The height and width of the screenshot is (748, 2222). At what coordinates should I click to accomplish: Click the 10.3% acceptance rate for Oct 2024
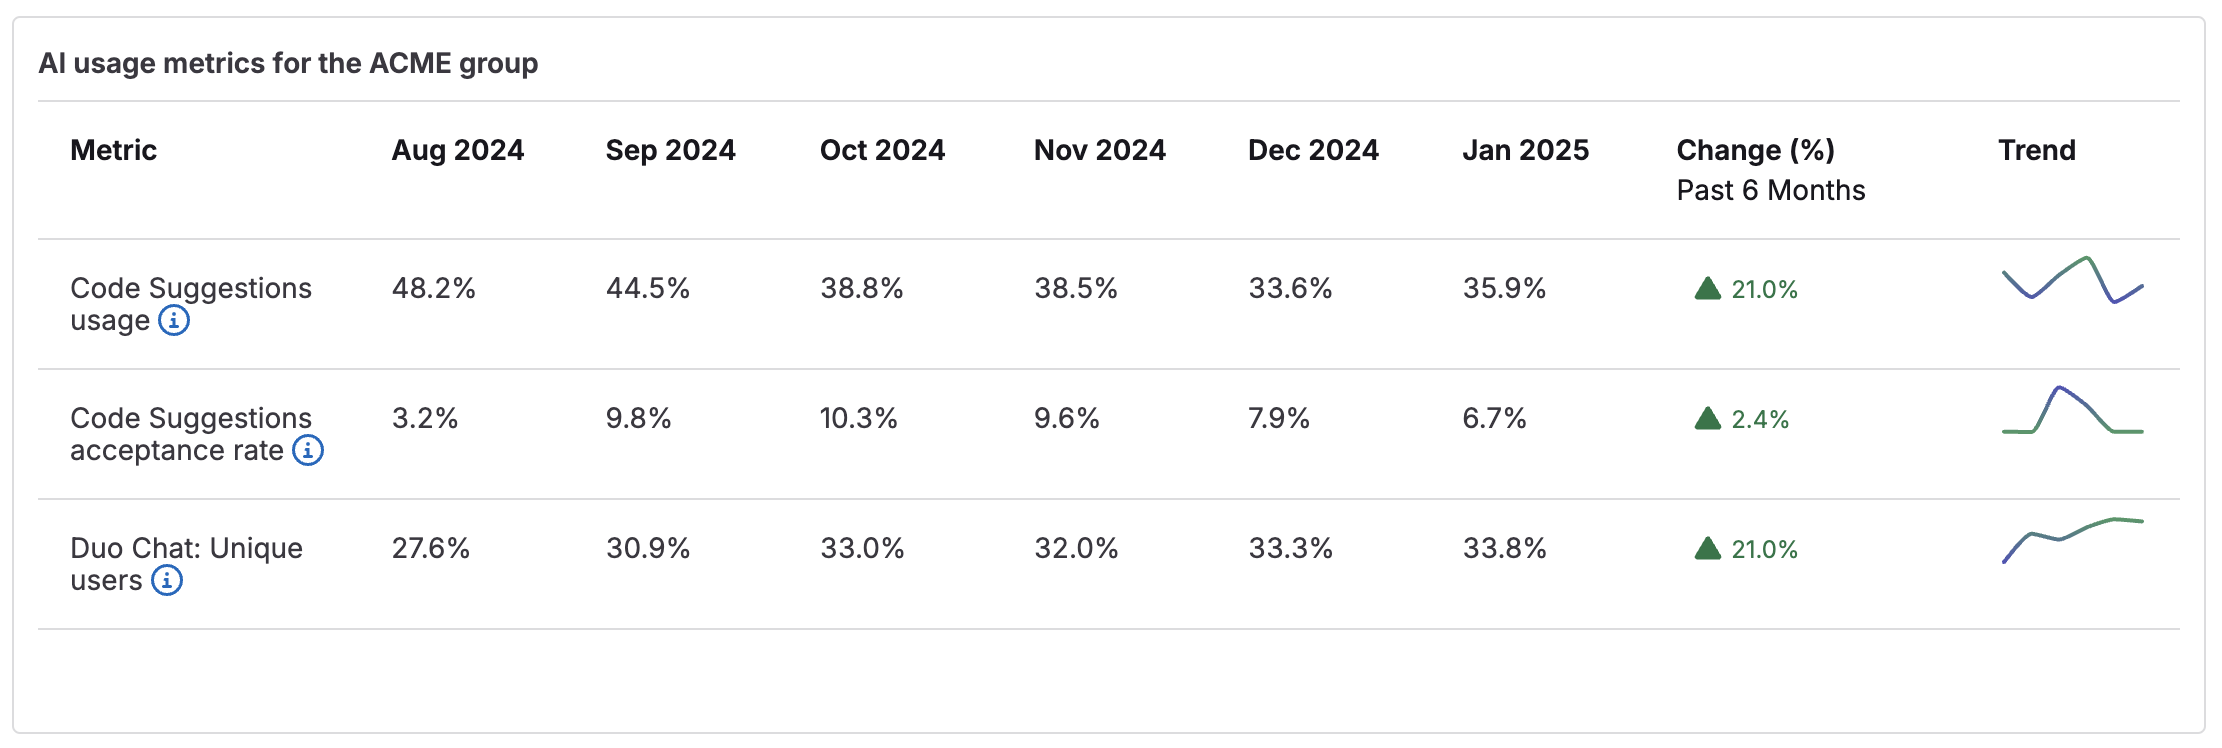858,419
